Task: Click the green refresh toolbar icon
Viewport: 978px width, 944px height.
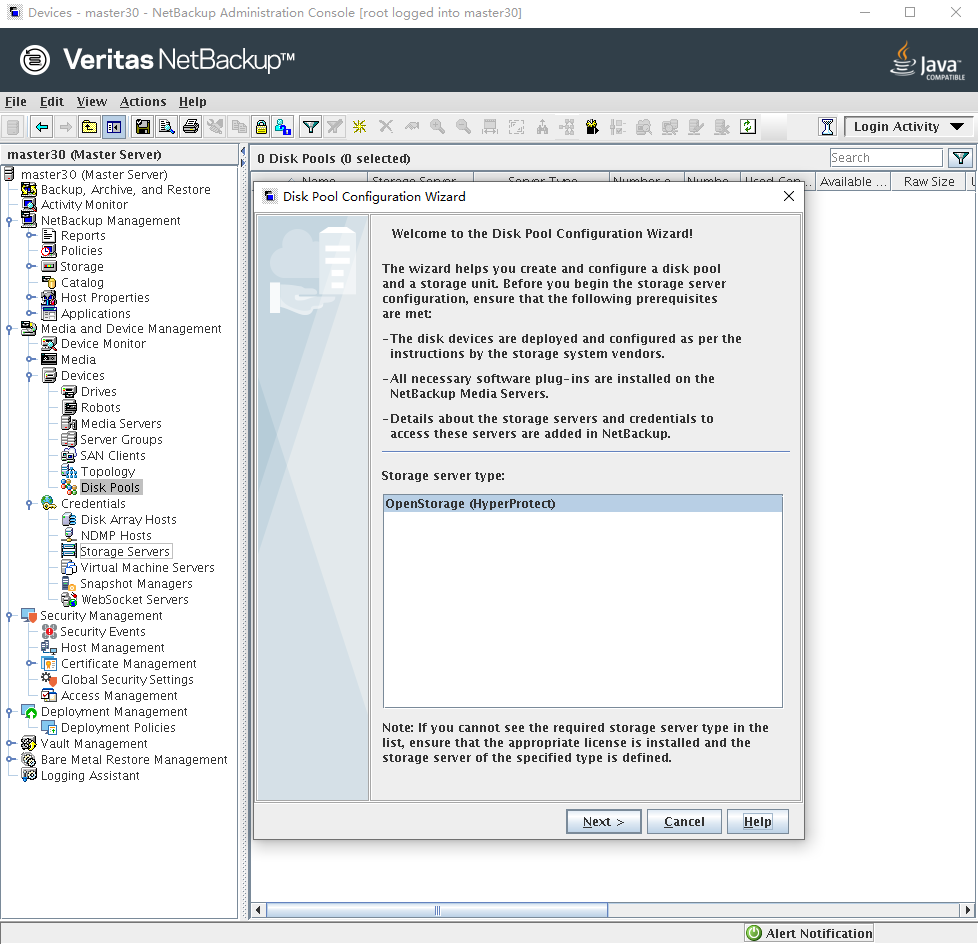Action: pos(748,127)
